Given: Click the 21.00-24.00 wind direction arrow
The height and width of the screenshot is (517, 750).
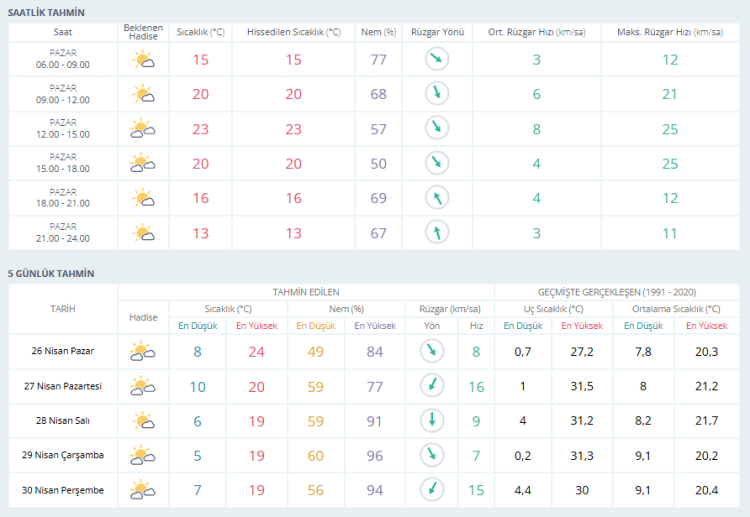Looking at the screenshot, I should pos(436,233).
